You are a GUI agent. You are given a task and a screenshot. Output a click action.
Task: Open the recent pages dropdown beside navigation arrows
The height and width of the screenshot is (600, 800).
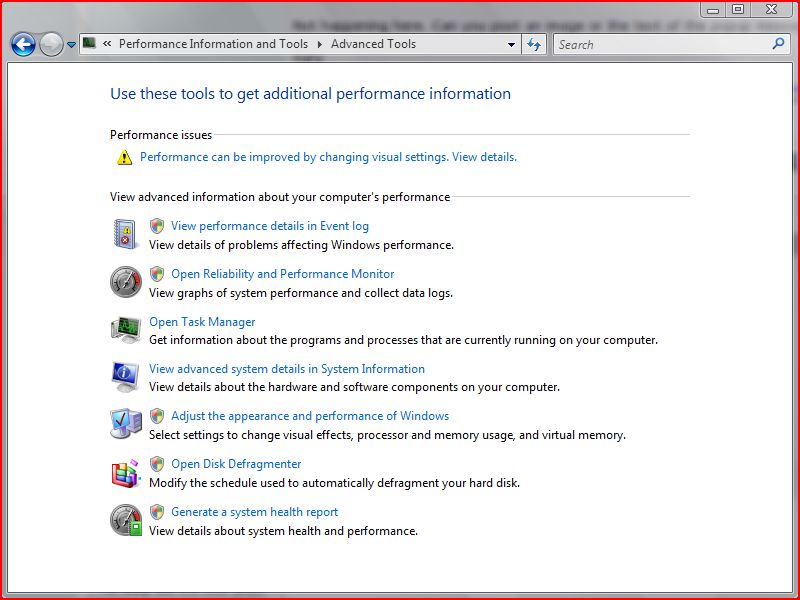(x=71, y=45)
